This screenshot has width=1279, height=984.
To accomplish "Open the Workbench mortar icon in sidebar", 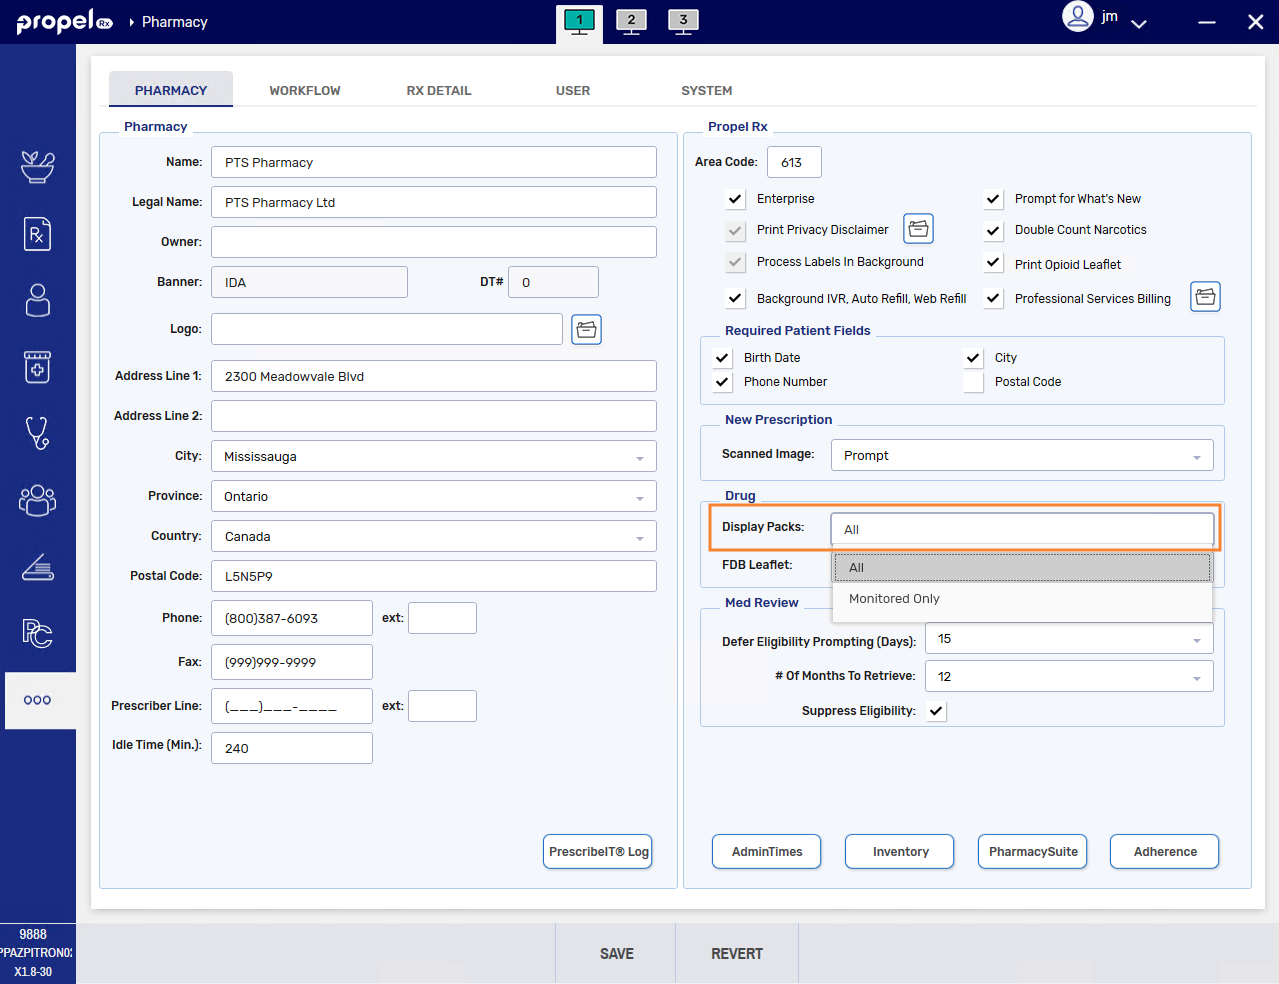I will coord(38,167).
